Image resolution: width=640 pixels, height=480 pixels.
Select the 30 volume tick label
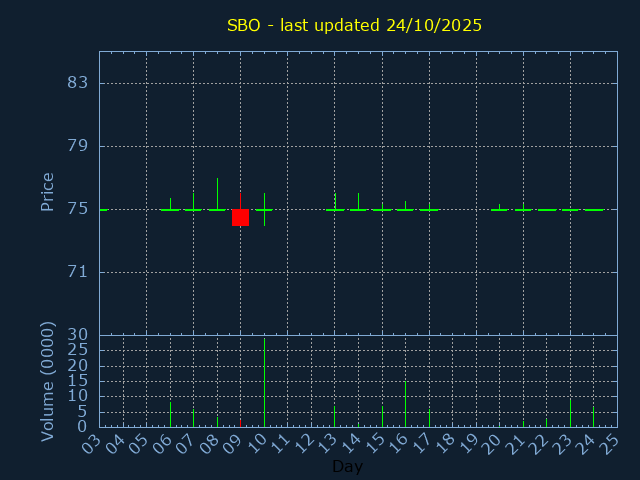click(78, 335)
